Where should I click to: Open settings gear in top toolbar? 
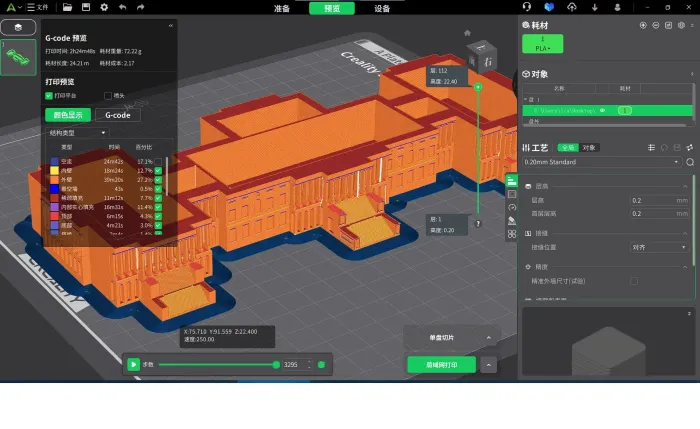[104, 7]
